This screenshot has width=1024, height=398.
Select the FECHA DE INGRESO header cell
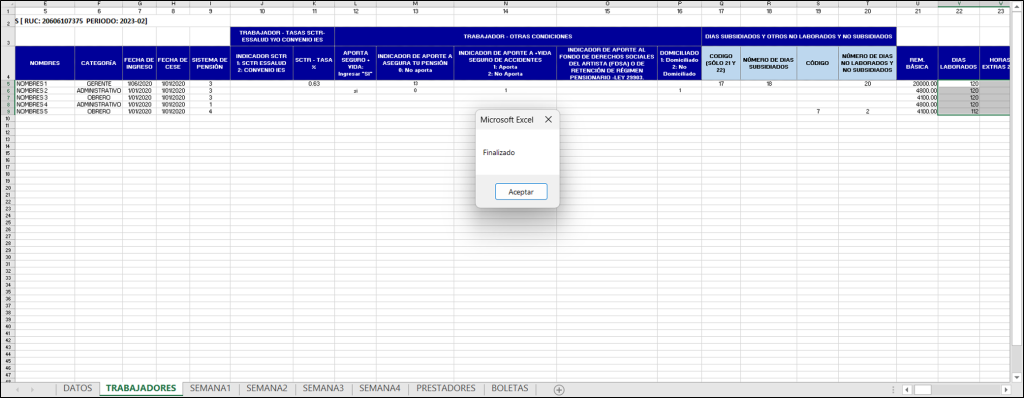139,63
